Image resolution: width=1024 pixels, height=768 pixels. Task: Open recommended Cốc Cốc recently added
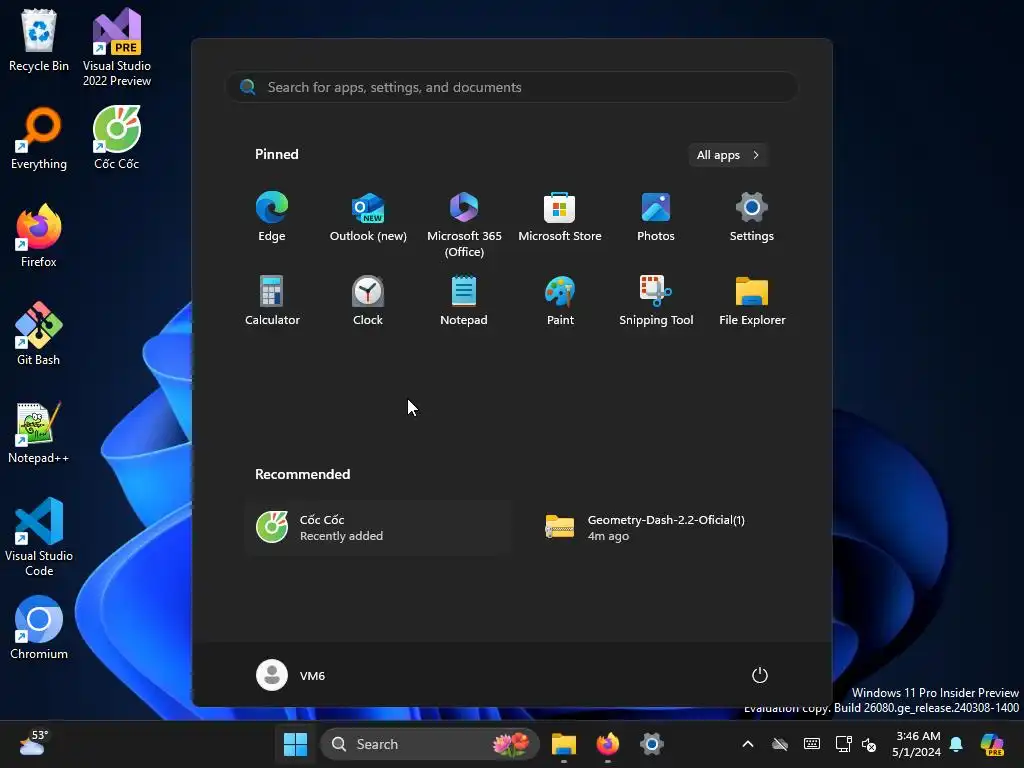379,528
